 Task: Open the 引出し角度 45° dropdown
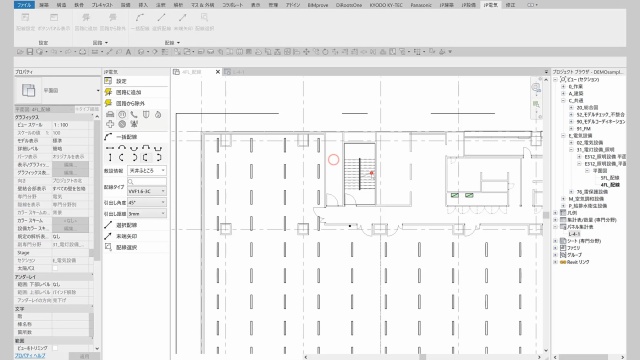(147, 202)
